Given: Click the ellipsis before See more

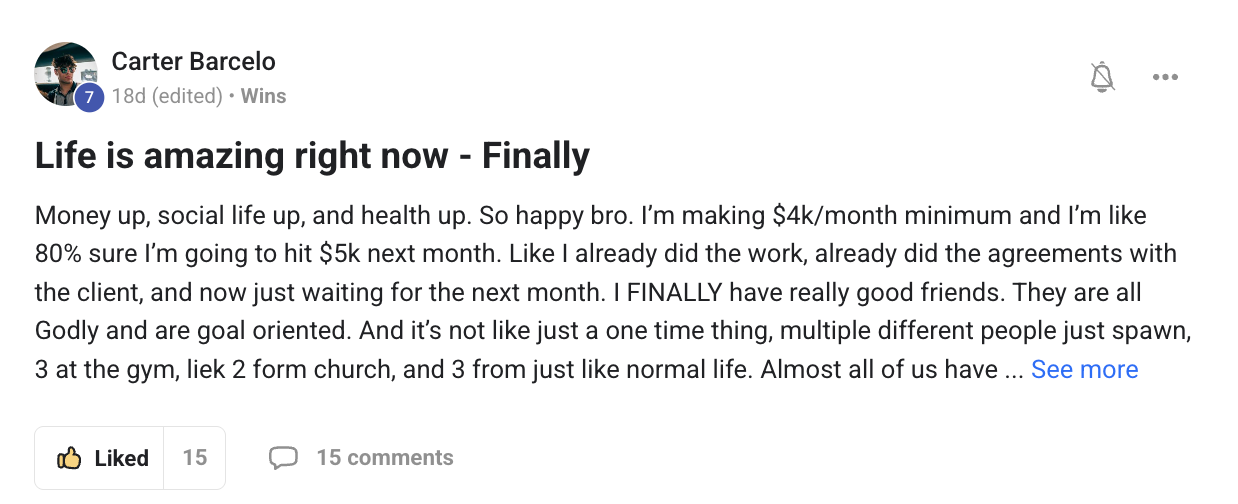Looking at the screenshot, I should point(1013,370).
